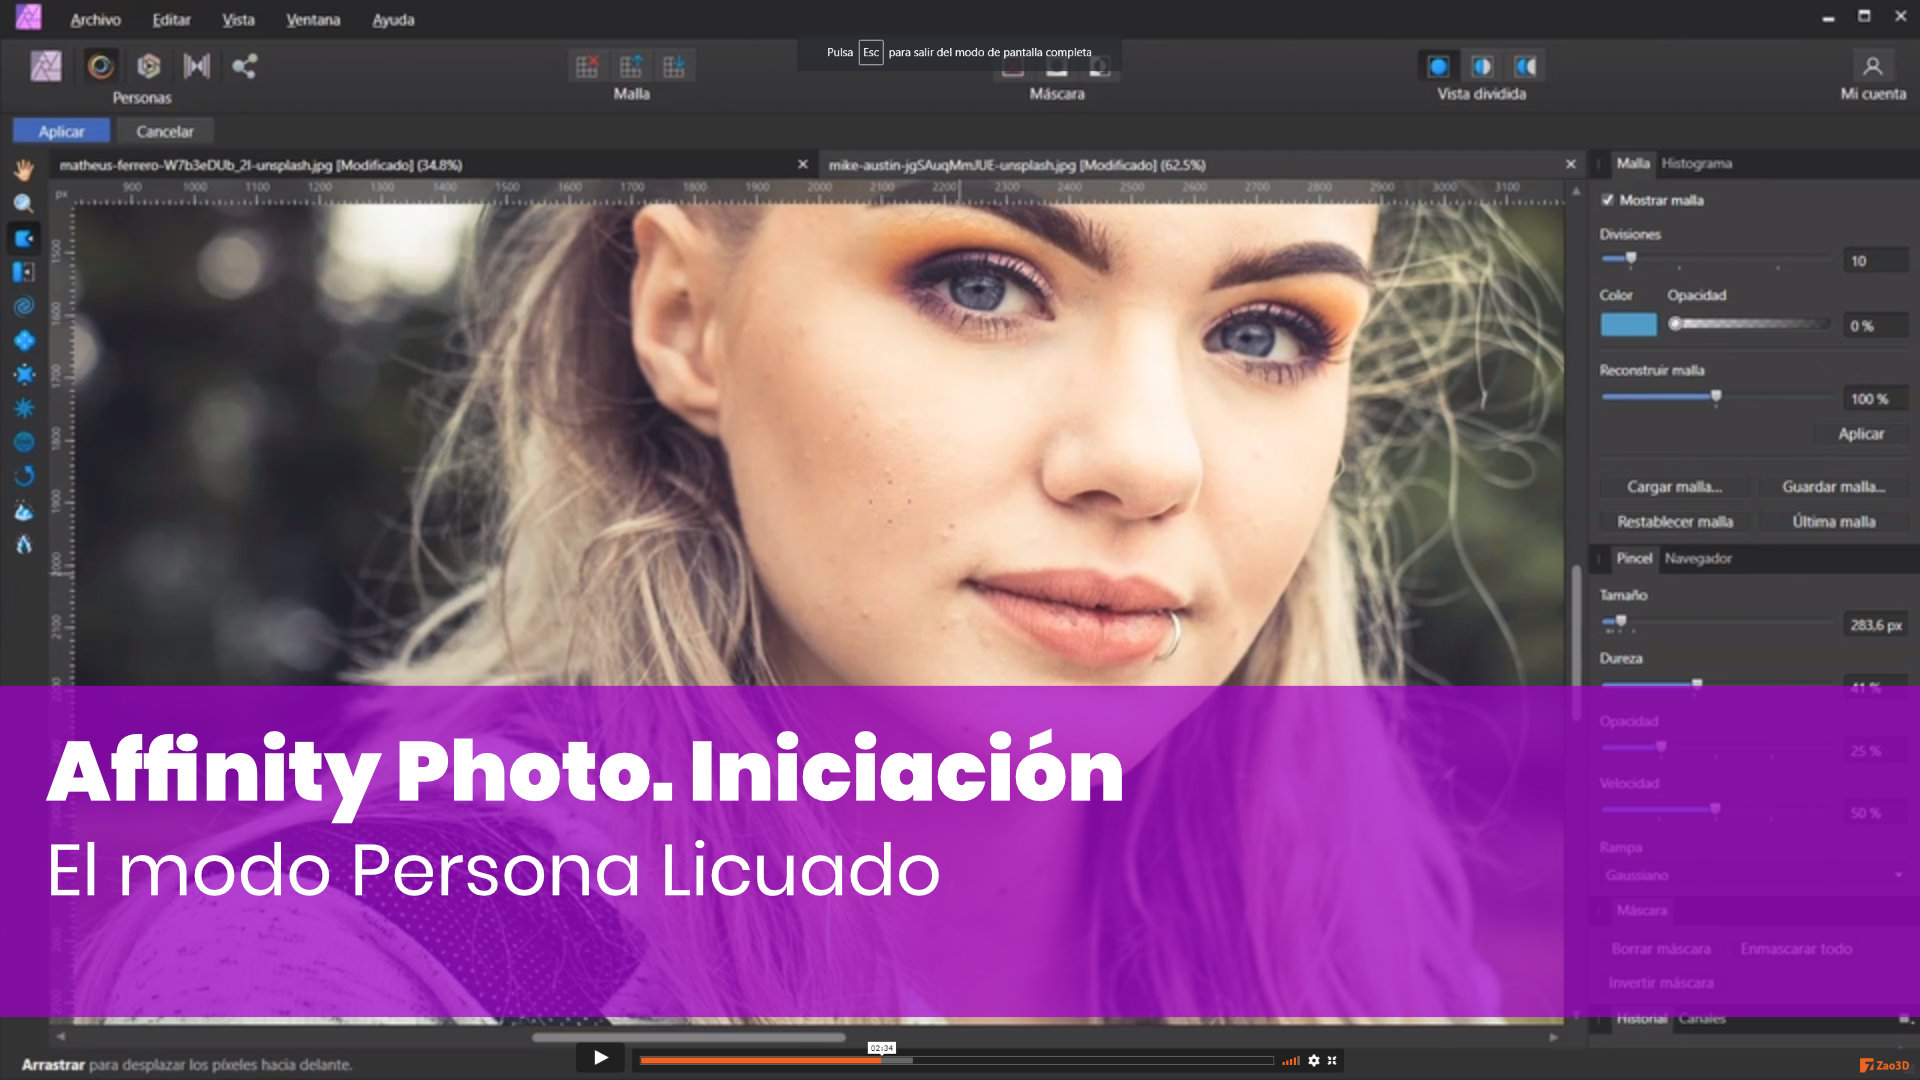Click the blue Aplicar button in the toolbar
1920x1080 pixels.
[x=61, y=131]
